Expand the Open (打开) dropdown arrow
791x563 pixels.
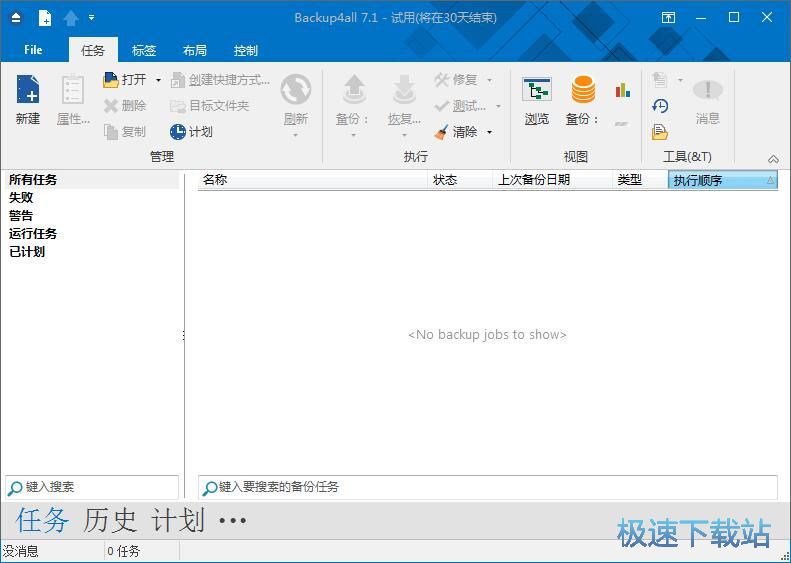pos(158,80)
